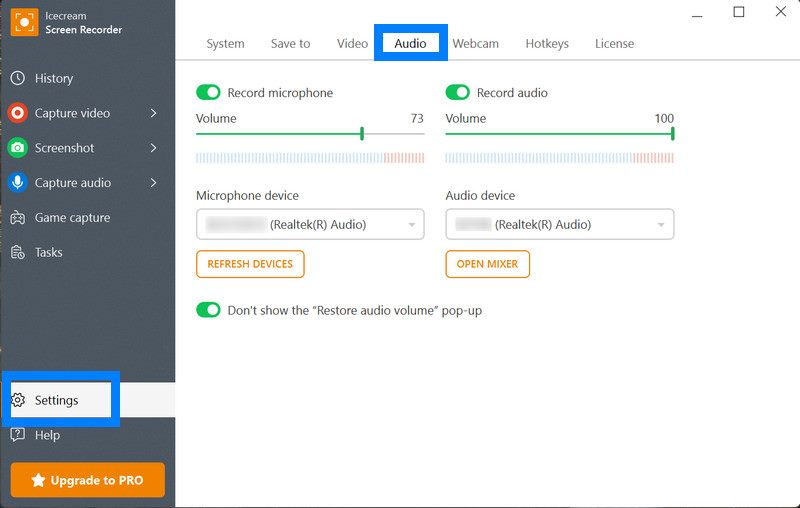Screen dimensions: 800x508
Task: Open Game capture via the gamepad icon
Action: [x=17, y=218]
